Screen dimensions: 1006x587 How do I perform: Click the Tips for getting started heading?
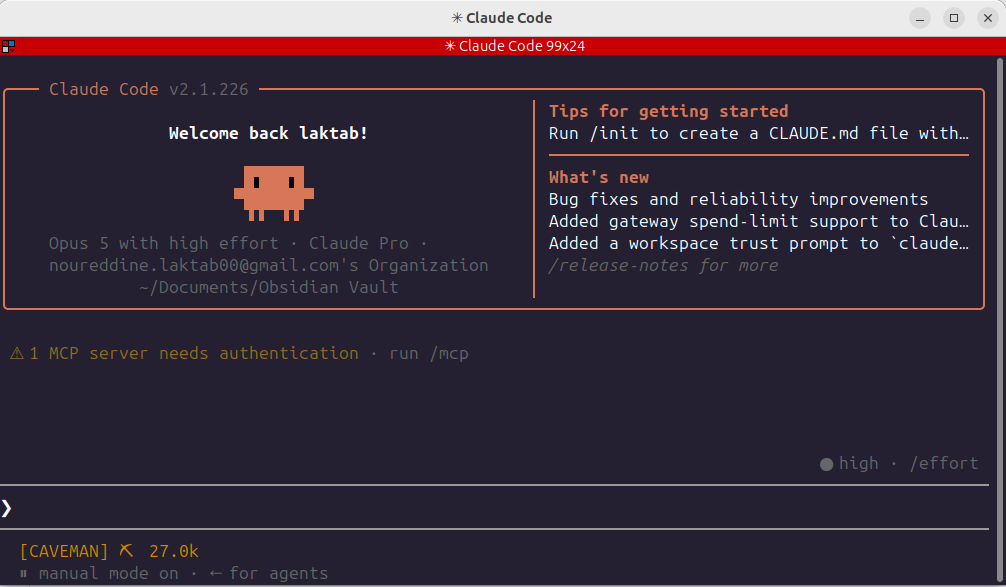[x=669, y=112]
